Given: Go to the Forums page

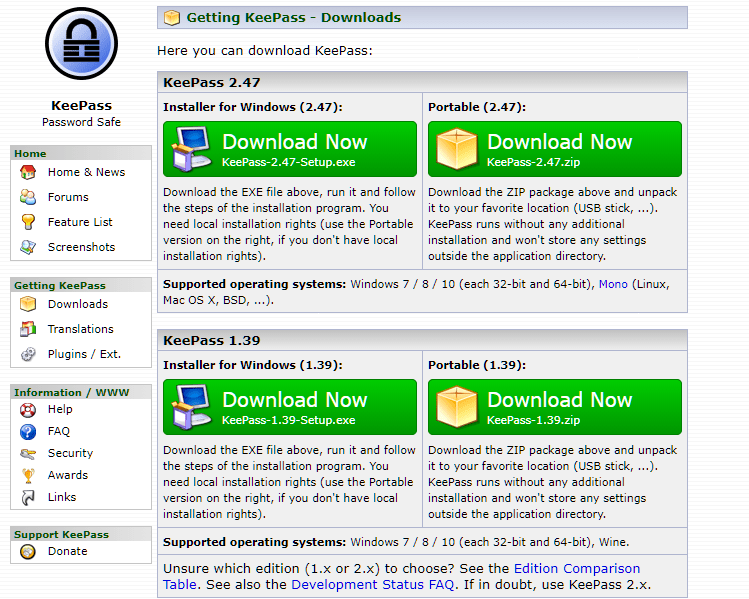Looking at the screenshot, I should (68, 197).
